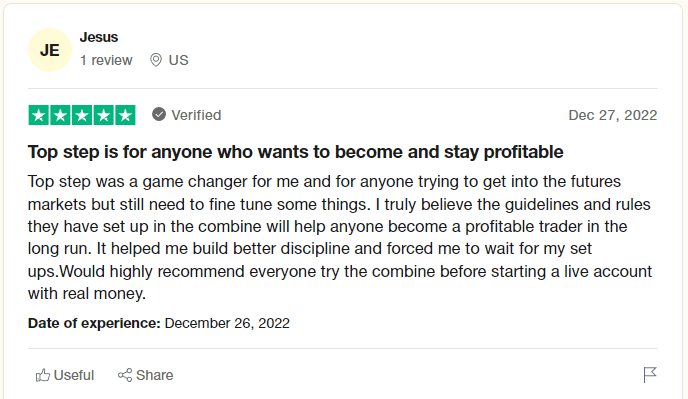Click the Share network icon
The height and width of the screenshot is (399, 688).
(125, 375)
